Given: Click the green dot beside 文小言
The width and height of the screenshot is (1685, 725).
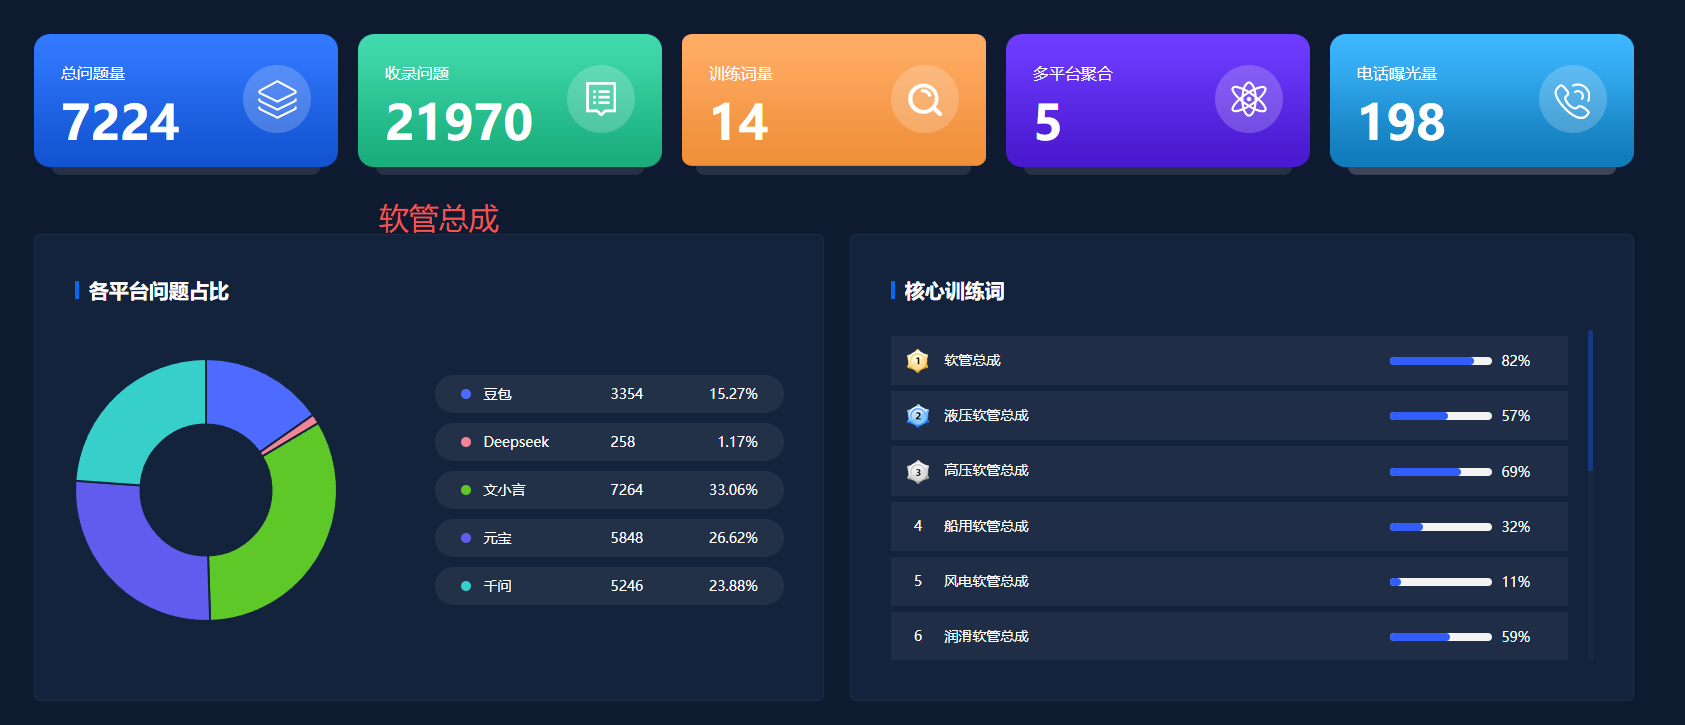Looking at the screenshot, I should tap(466, 490).
